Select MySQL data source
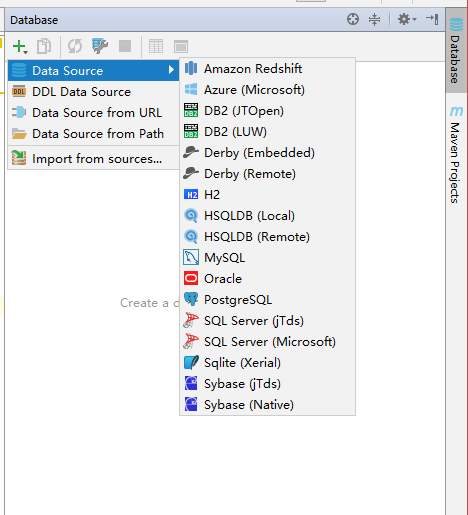This screenshot has height=515, width=468. click(x=267, y=258)
